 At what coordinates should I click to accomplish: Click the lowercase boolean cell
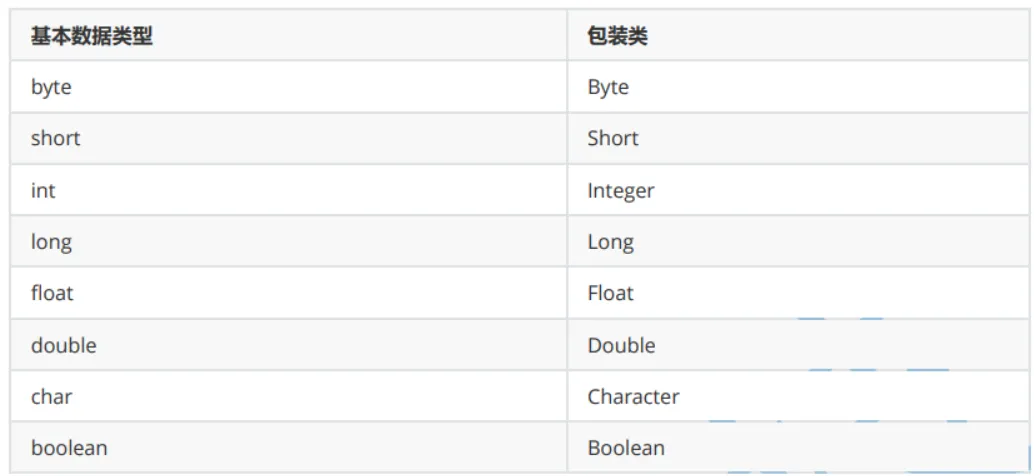[x=69, y=448]
